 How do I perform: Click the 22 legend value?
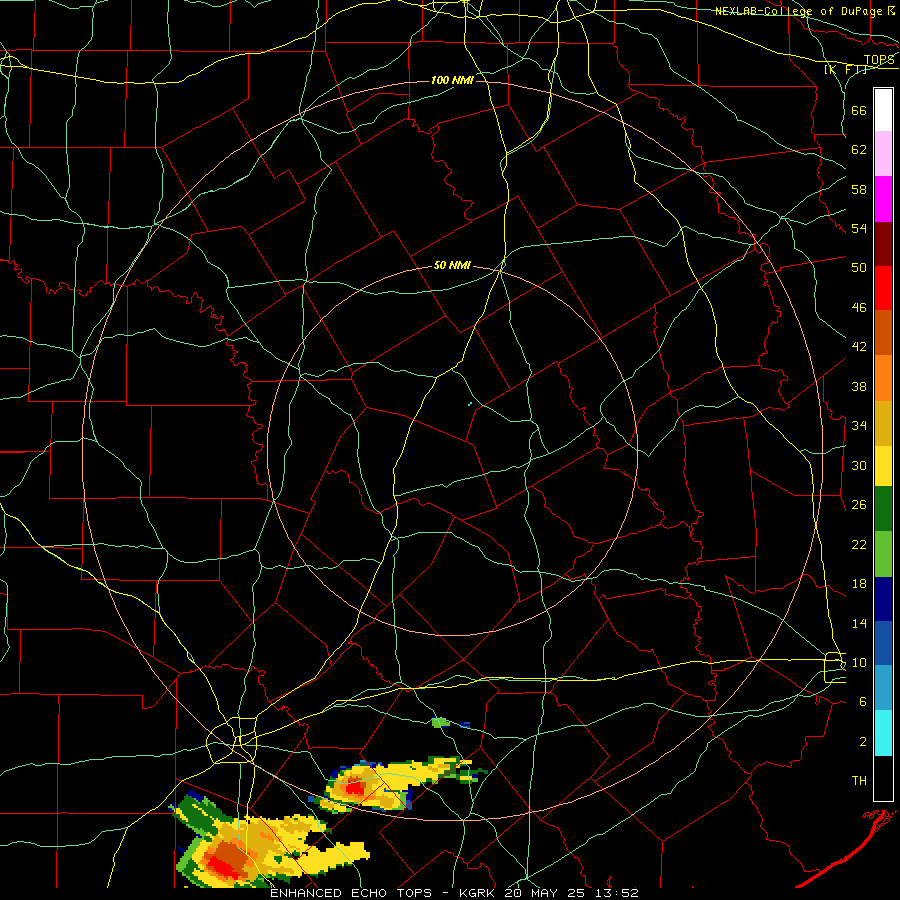[x=859, y=544]
